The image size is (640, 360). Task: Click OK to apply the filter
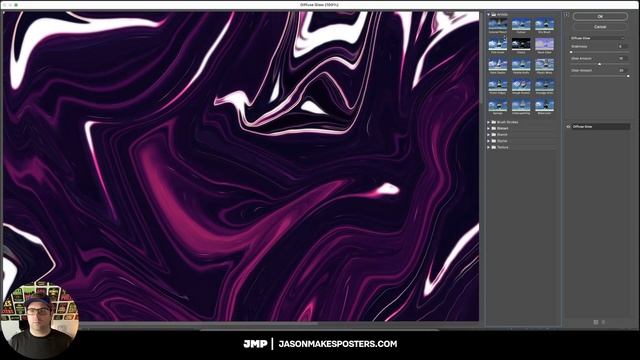click(x=600, y=16)
